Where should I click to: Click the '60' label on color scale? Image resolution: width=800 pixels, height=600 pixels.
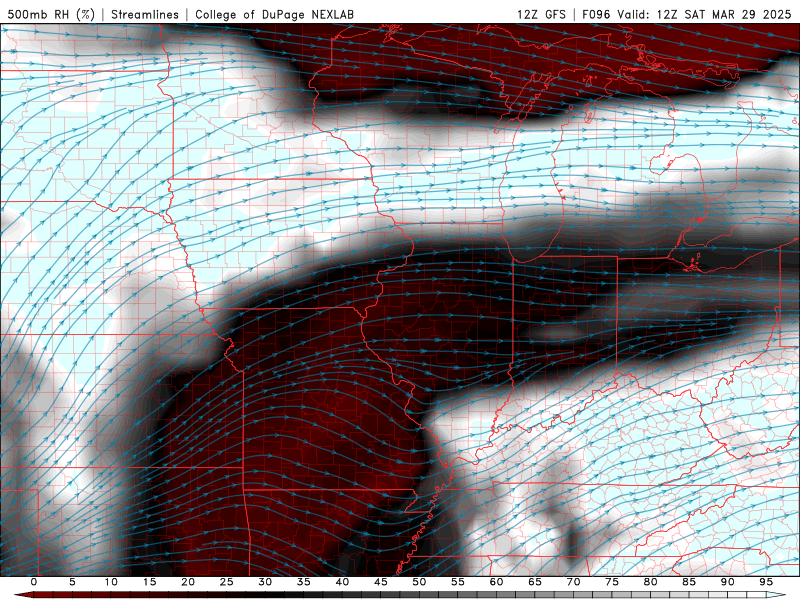point(496,582)
